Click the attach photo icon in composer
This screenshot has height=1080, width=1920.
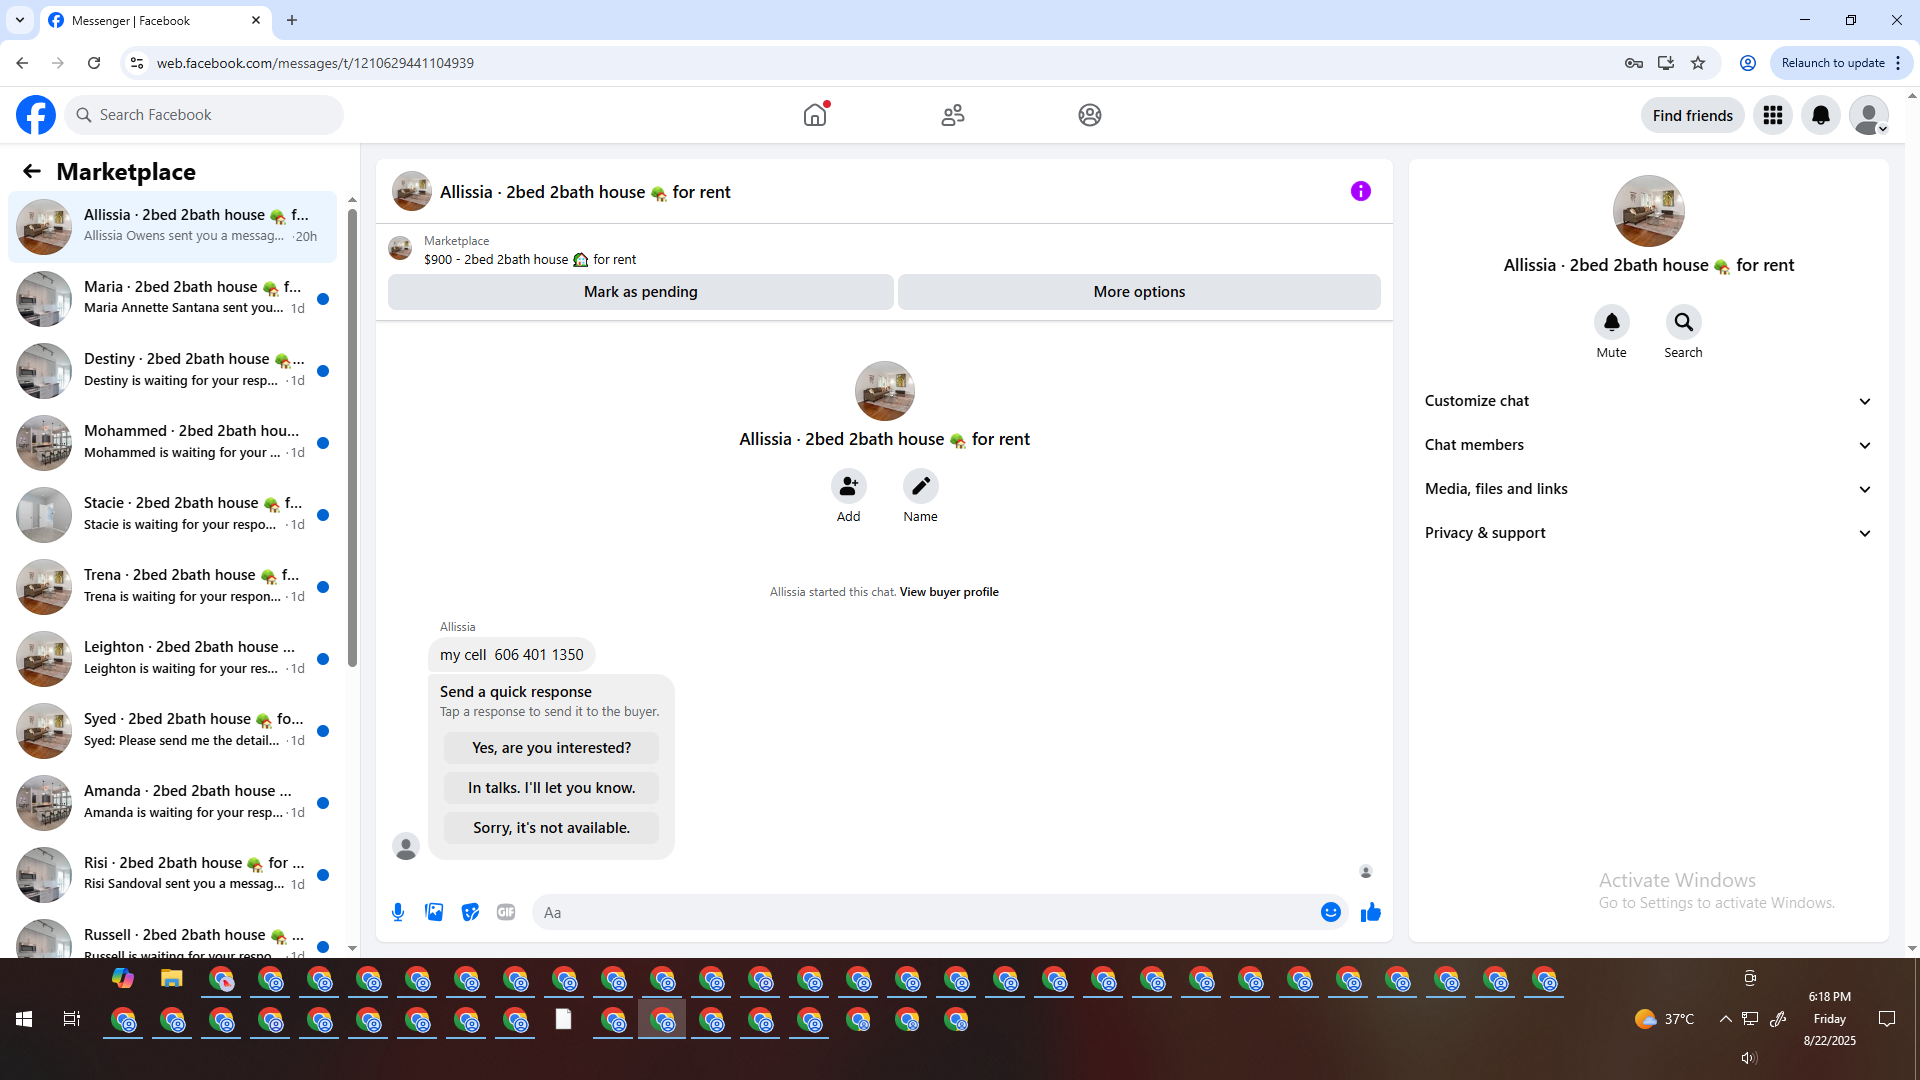(434, 912)
